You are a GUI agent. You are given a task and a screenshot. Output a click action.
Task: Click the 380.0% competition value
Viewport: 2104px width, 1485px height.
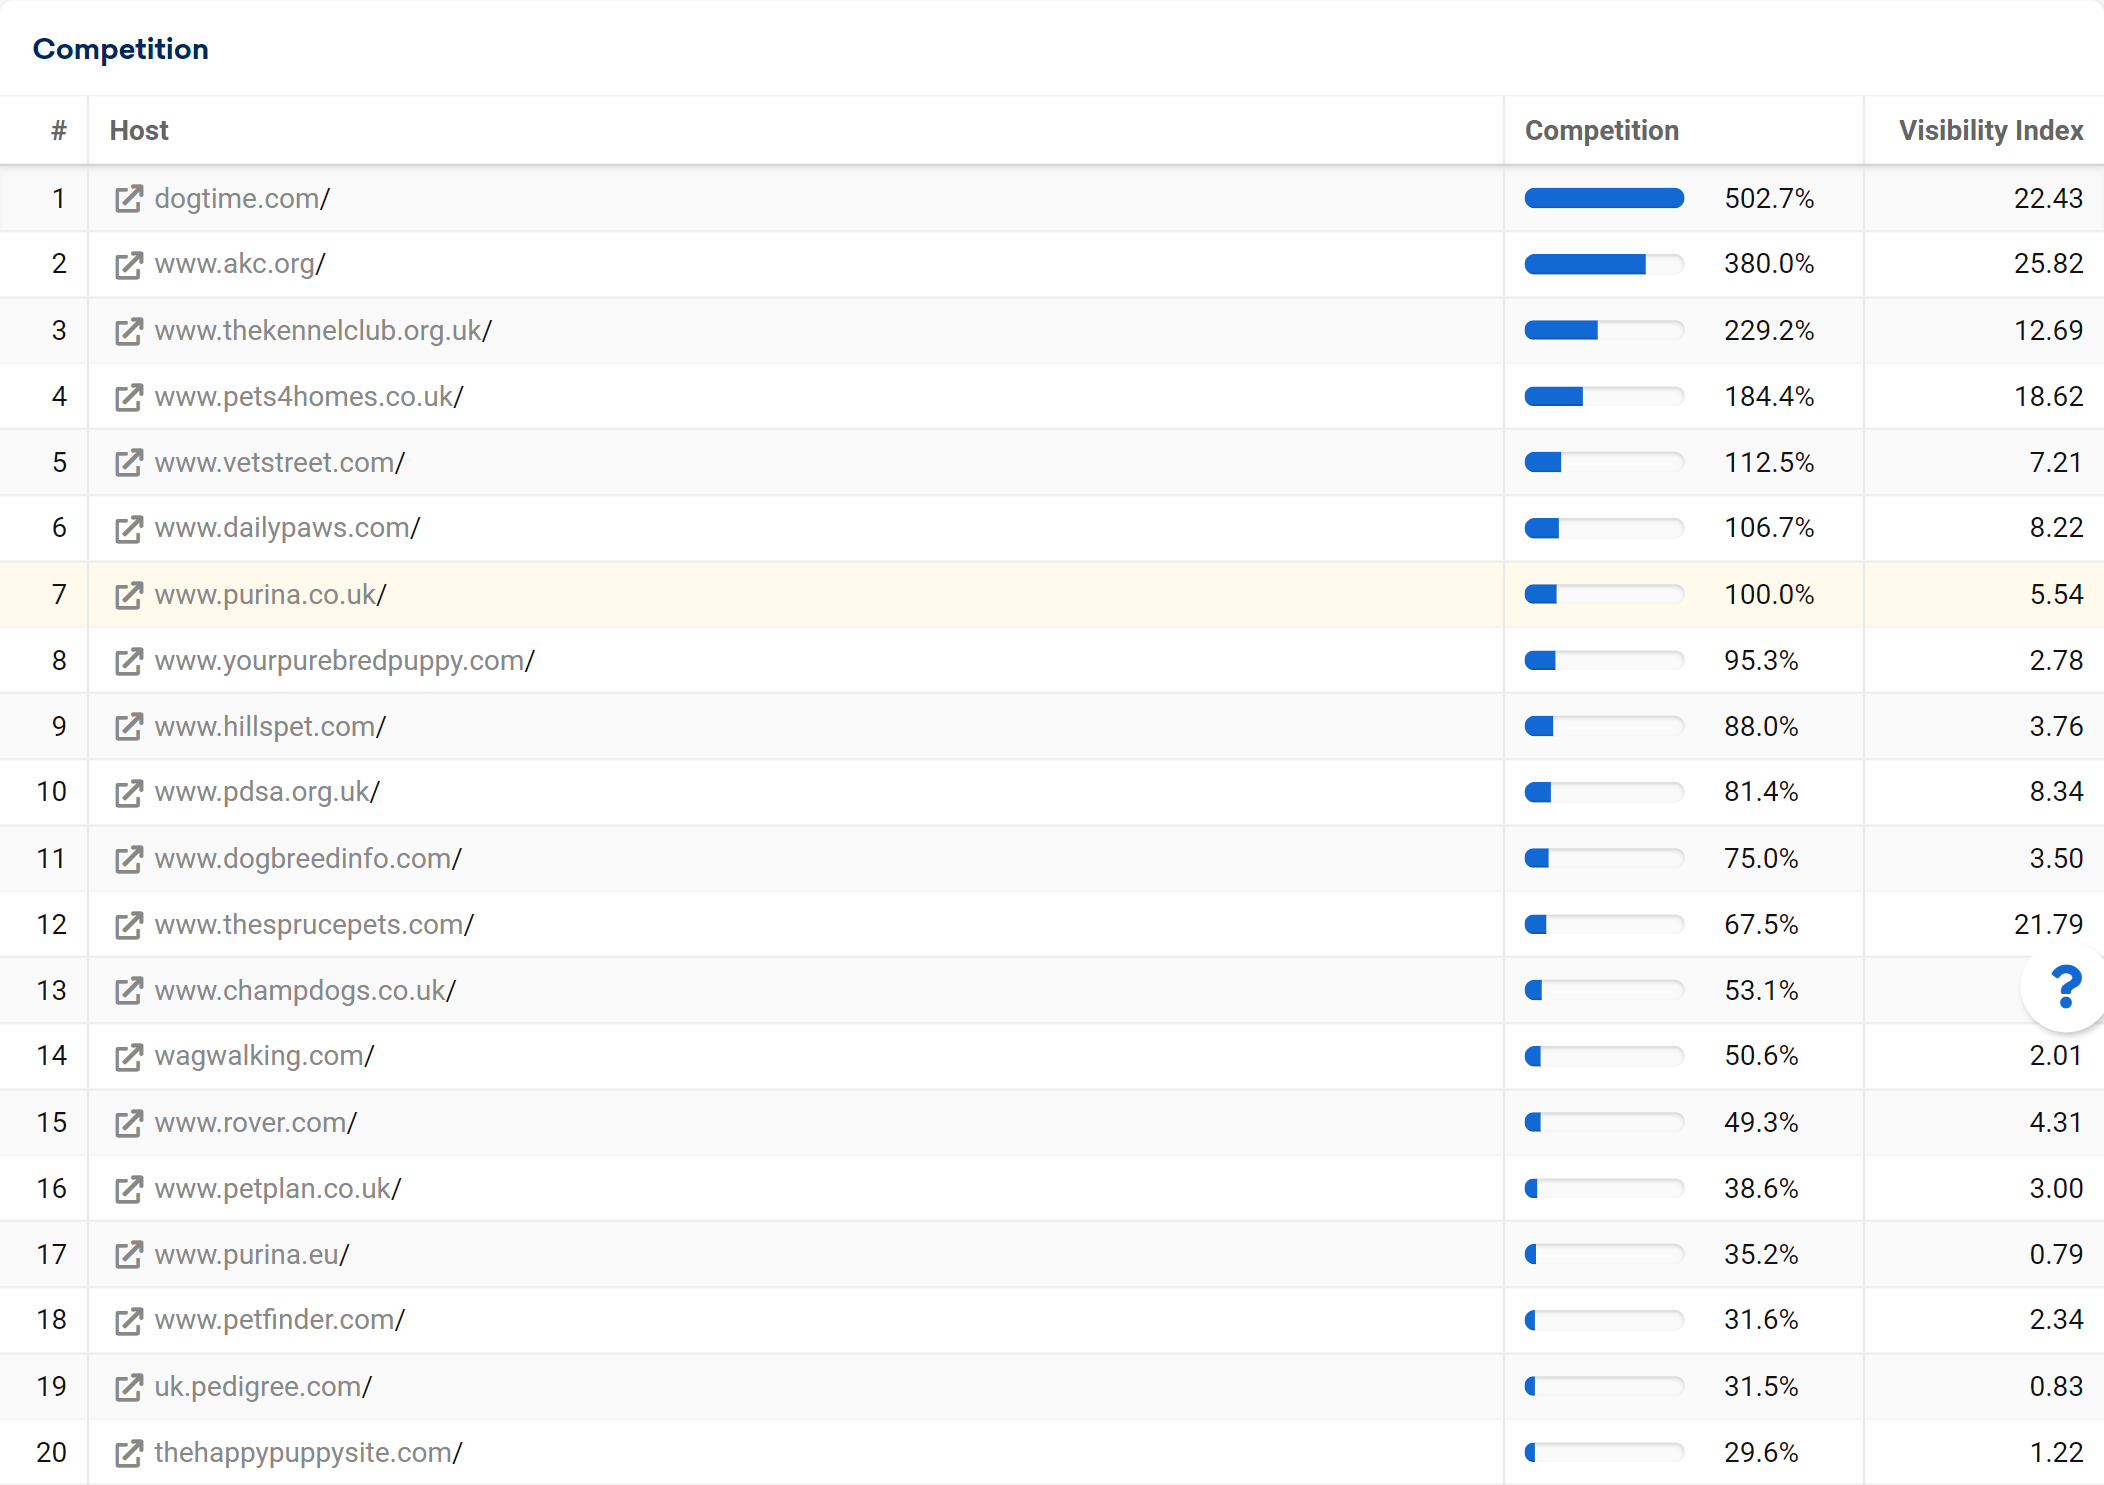coord(1769,264)
